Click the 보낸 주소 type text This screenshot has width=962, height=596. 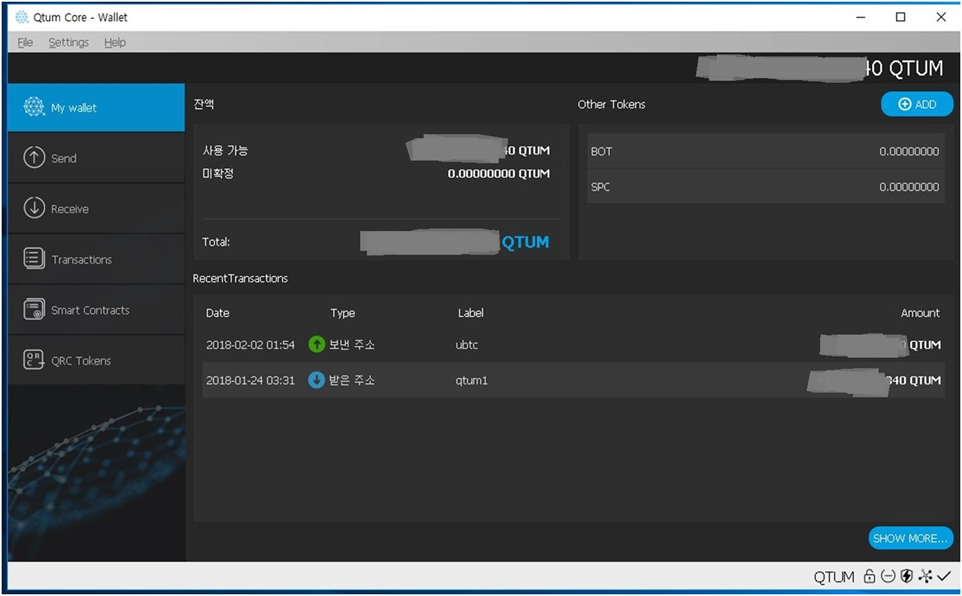coord(352,345)
